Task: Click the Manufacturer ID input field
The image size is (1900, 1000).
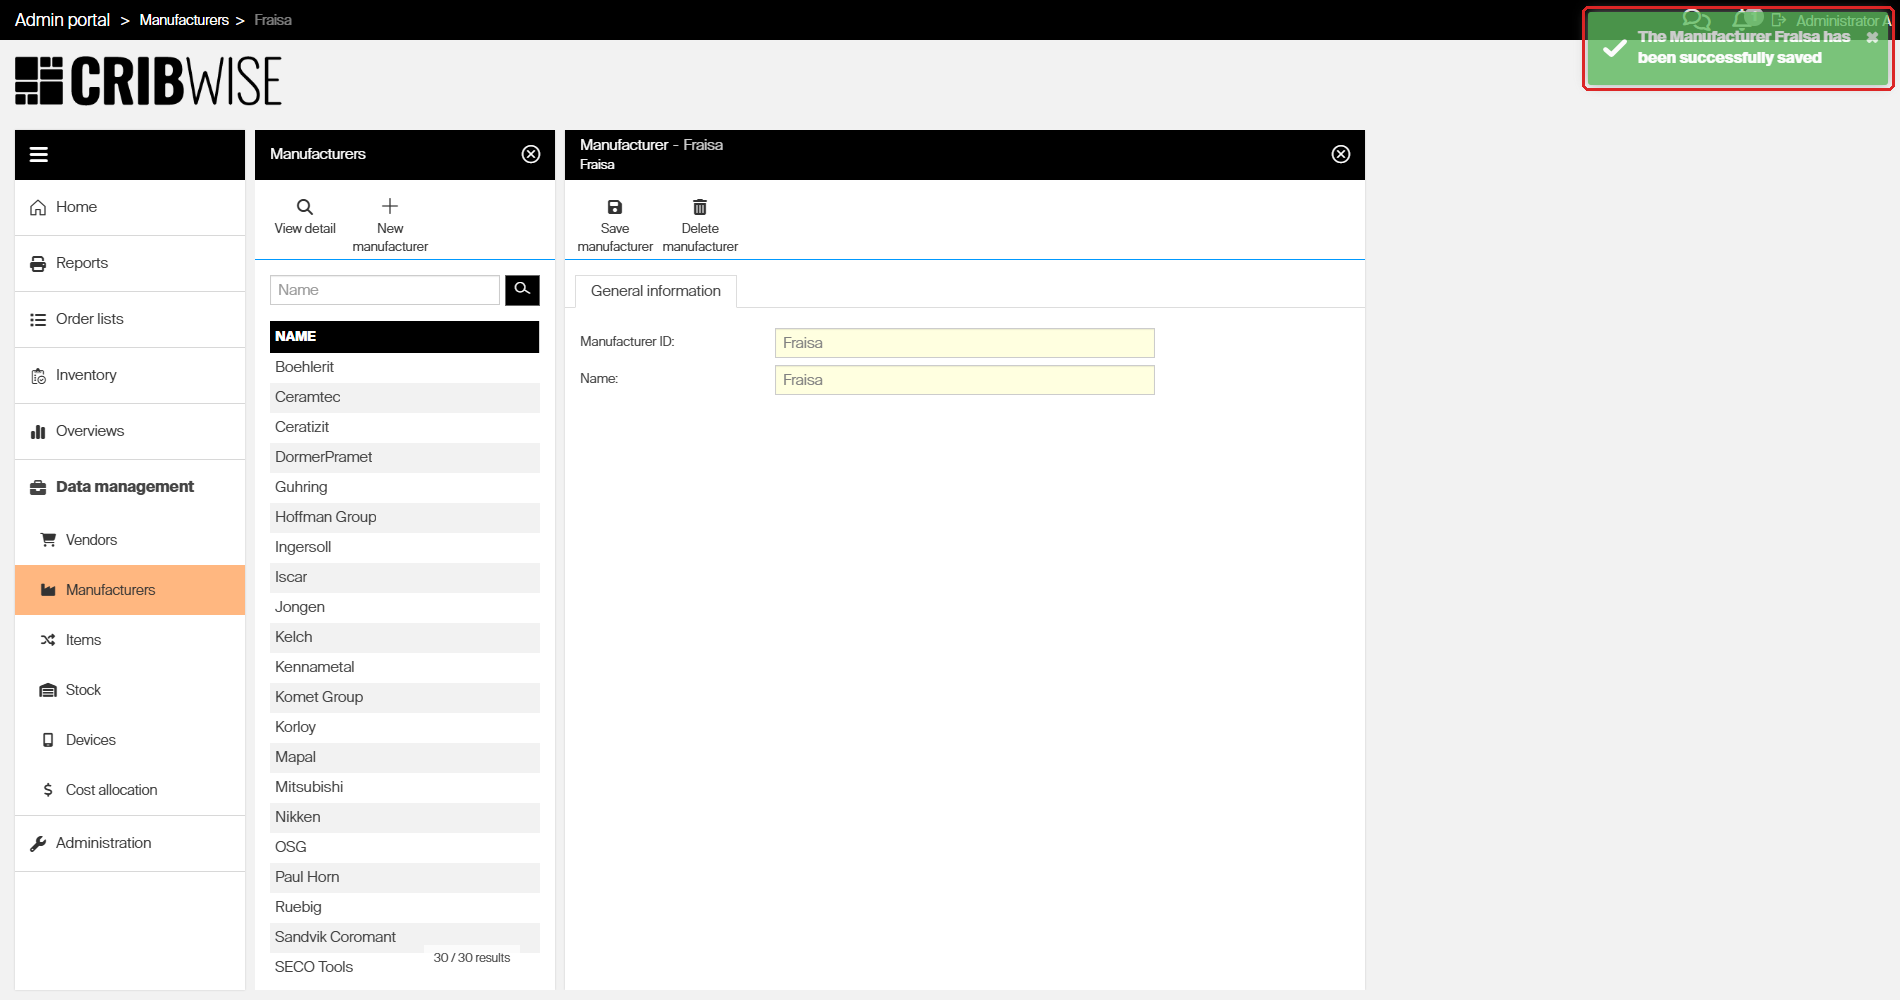Action: 965,343
